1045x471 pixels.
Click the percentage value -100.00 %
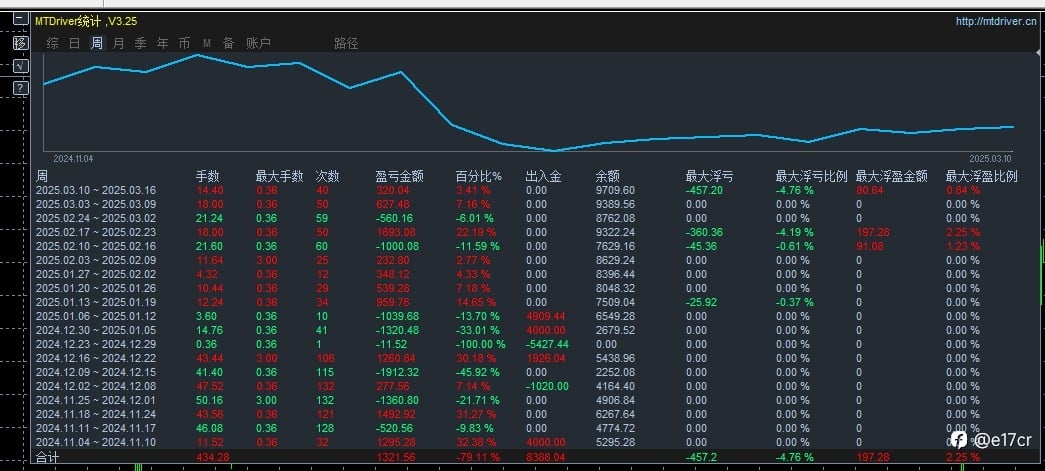[481, 344]
